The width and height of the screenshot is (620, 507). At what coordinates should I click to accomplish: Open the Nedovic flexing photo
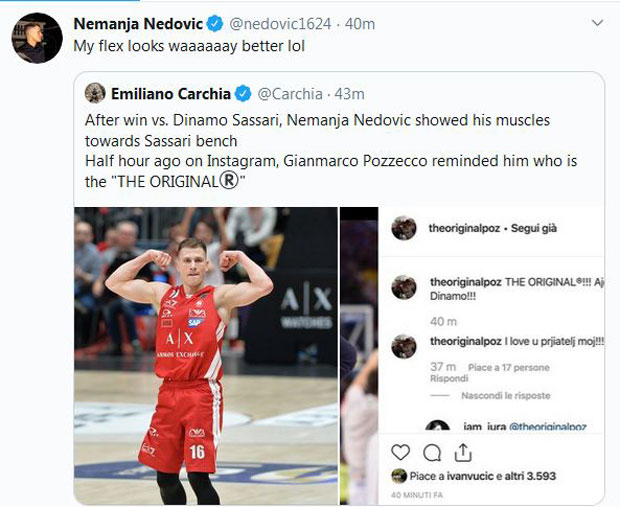coord(205,355)
